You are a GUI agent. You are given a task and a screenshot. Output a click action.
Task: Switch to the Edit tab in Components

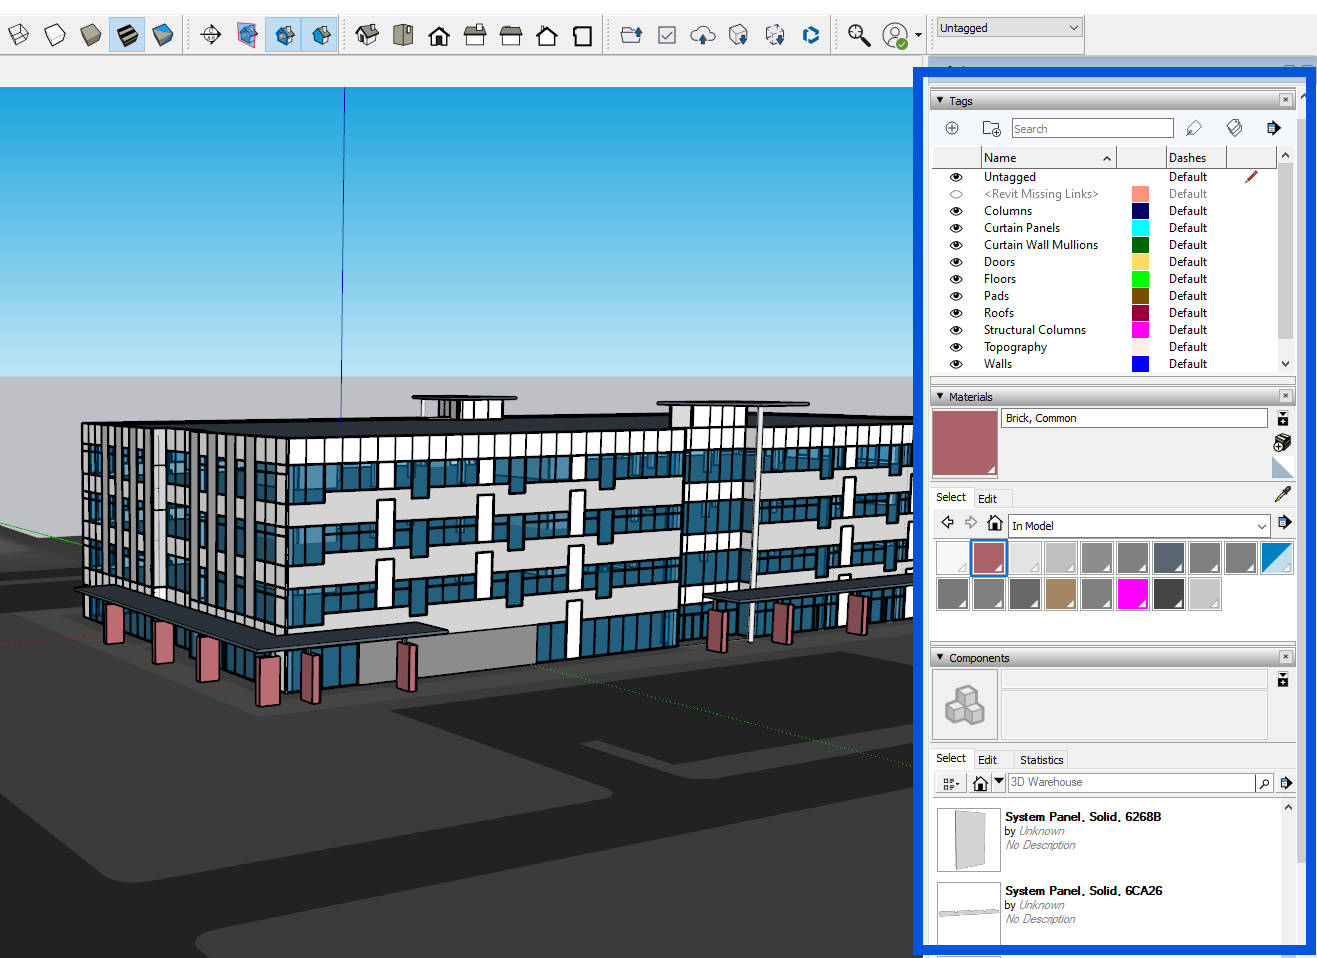[988, 759]
